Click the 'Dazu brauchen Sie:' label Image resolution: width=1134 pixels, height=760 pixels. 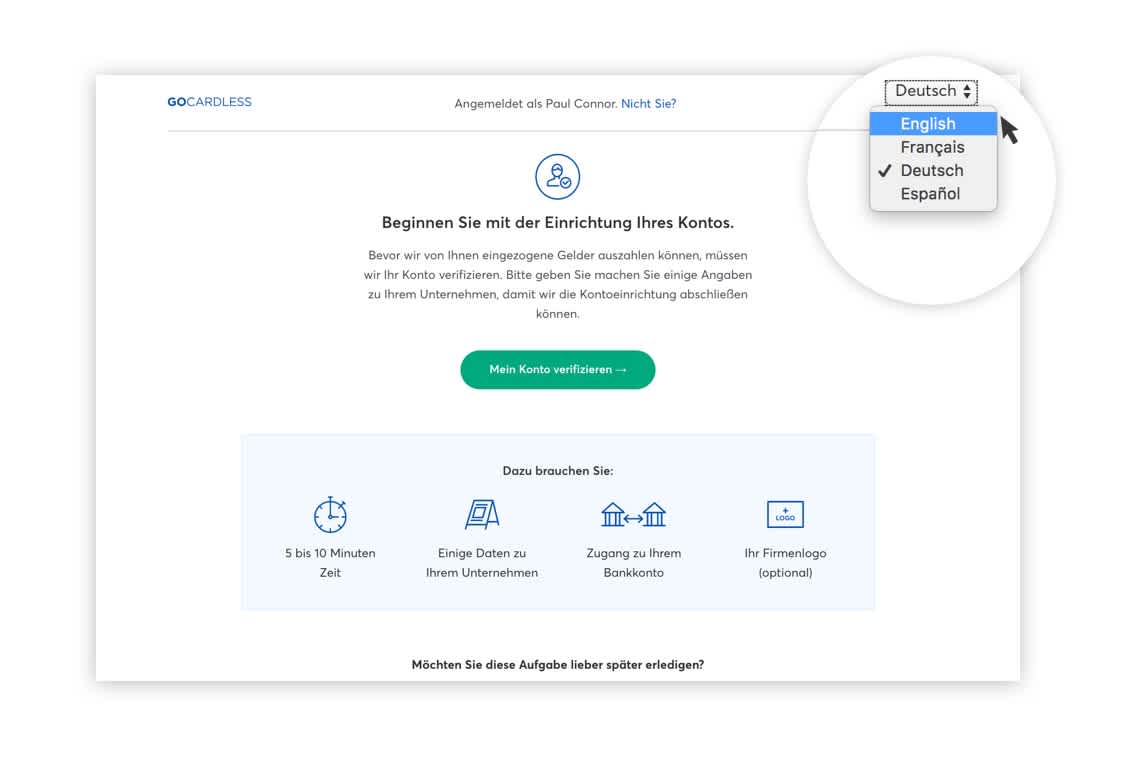point(558,471)
